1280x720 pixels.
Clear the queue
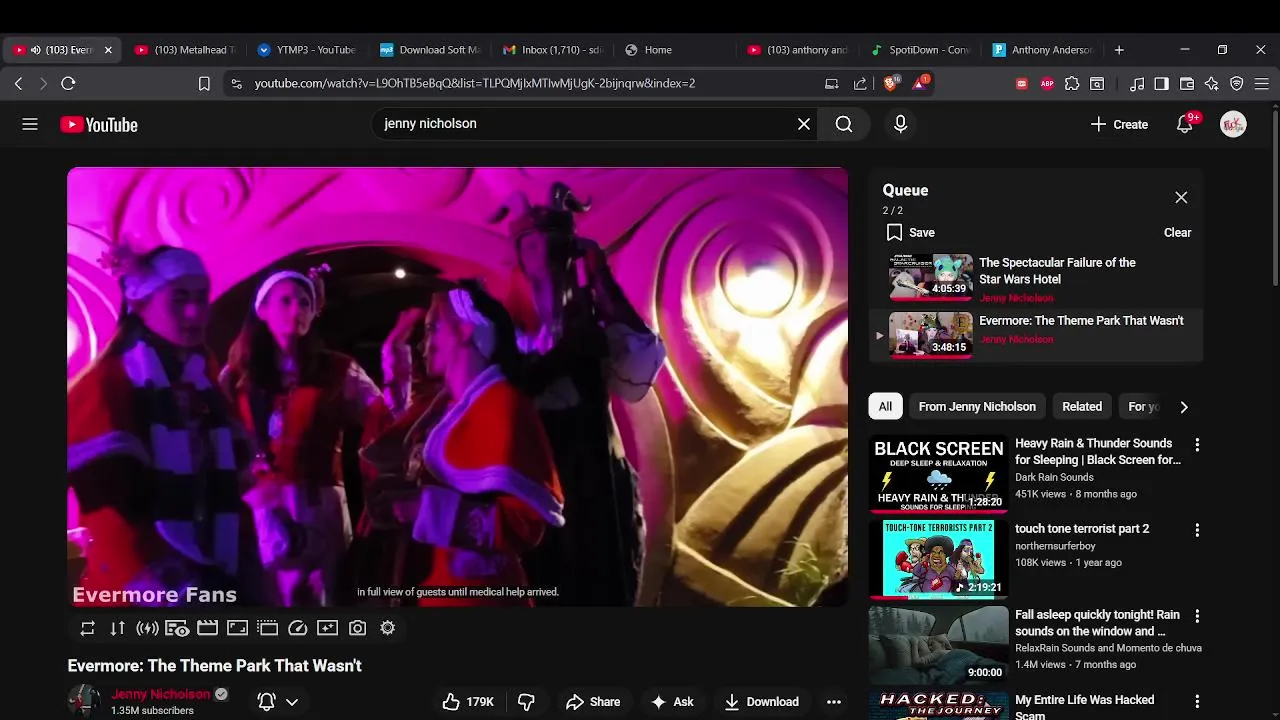tap(1177, 232)
